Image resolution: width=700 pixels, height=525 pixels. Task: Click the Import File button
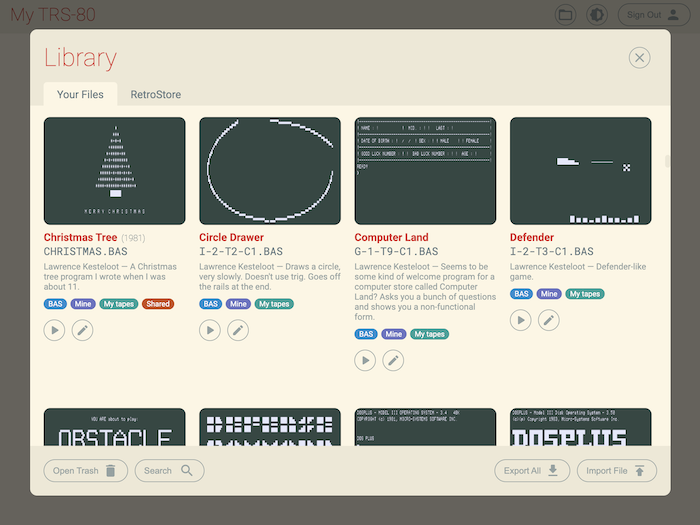pos(617,471)
